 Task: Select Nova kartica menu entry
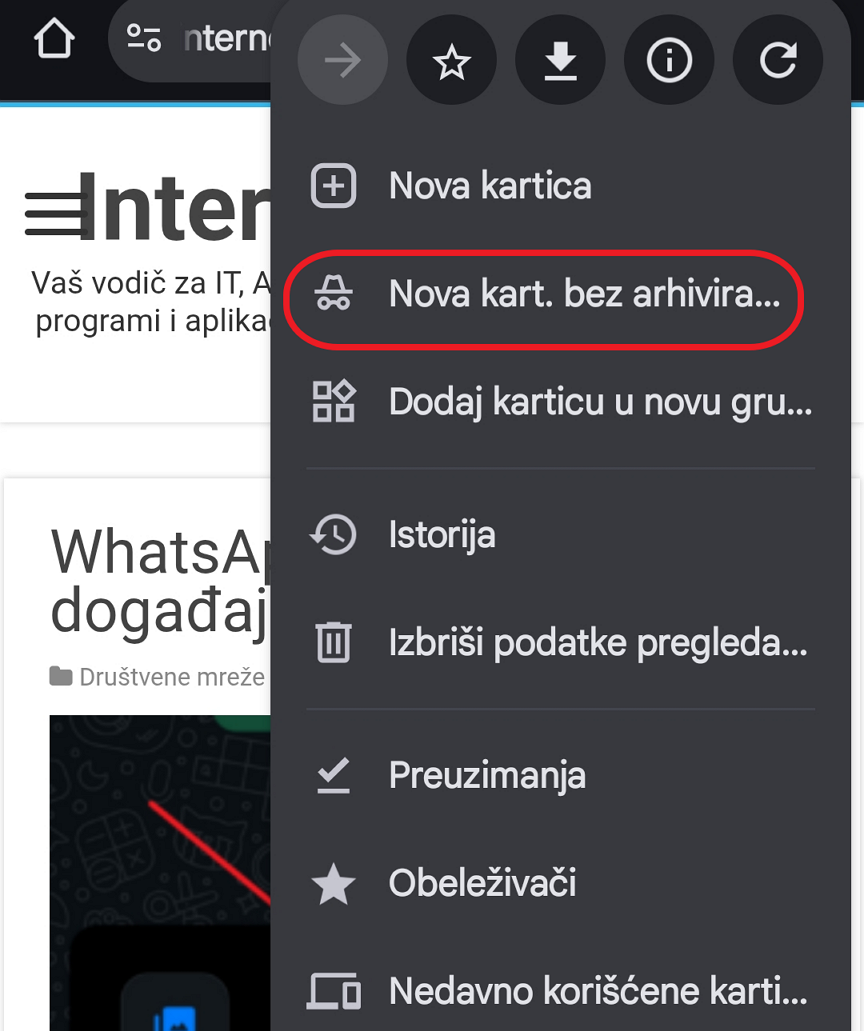(x=560, y=186)
